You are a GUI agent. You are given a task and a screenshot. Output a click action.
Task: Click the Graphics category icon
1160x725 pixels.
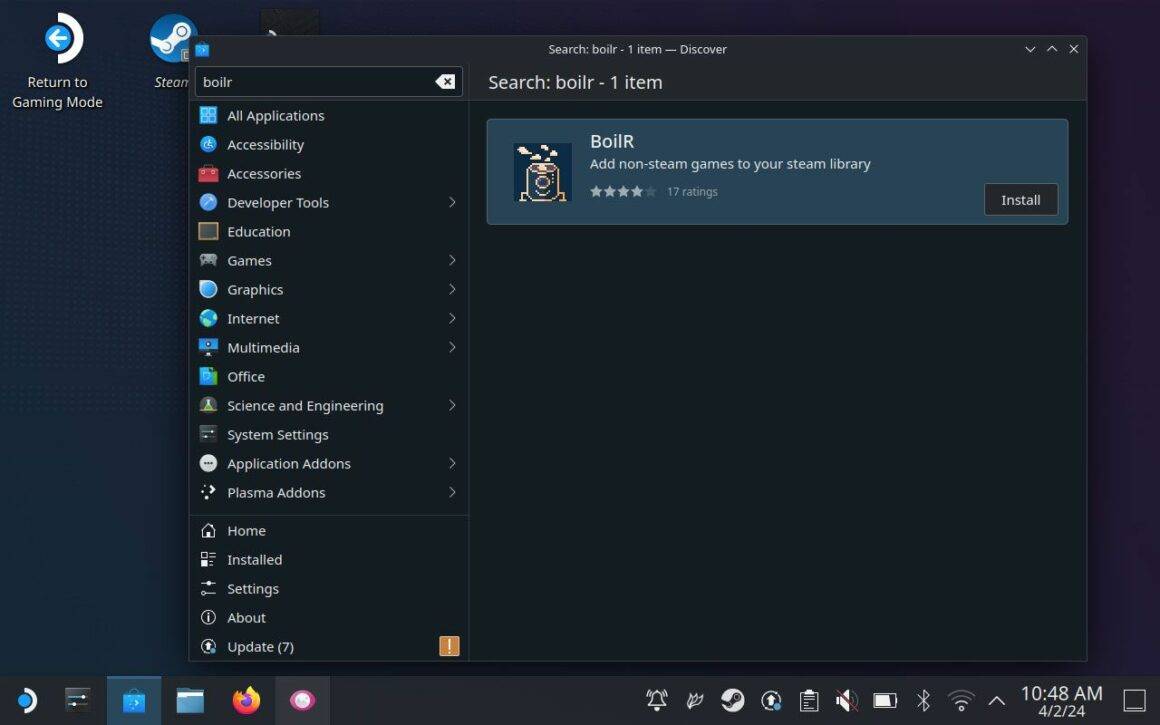(209, 289)
